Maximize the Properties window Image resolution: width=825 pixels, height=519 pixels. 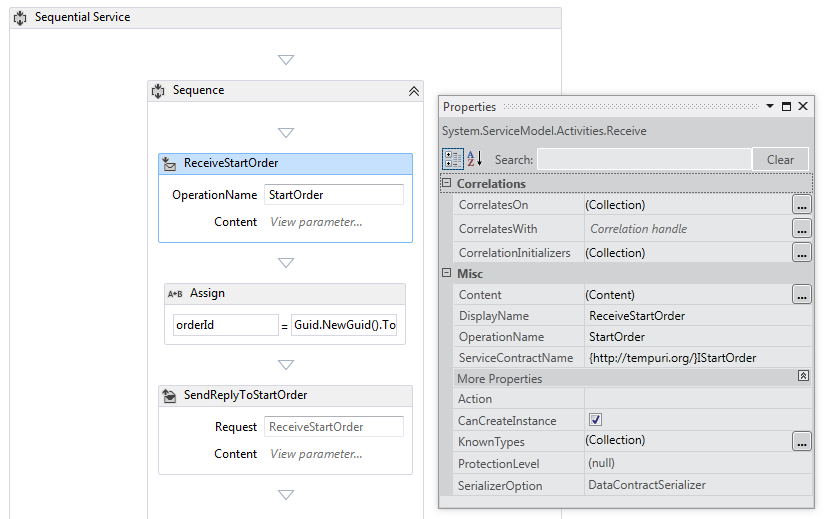point(787,106)
